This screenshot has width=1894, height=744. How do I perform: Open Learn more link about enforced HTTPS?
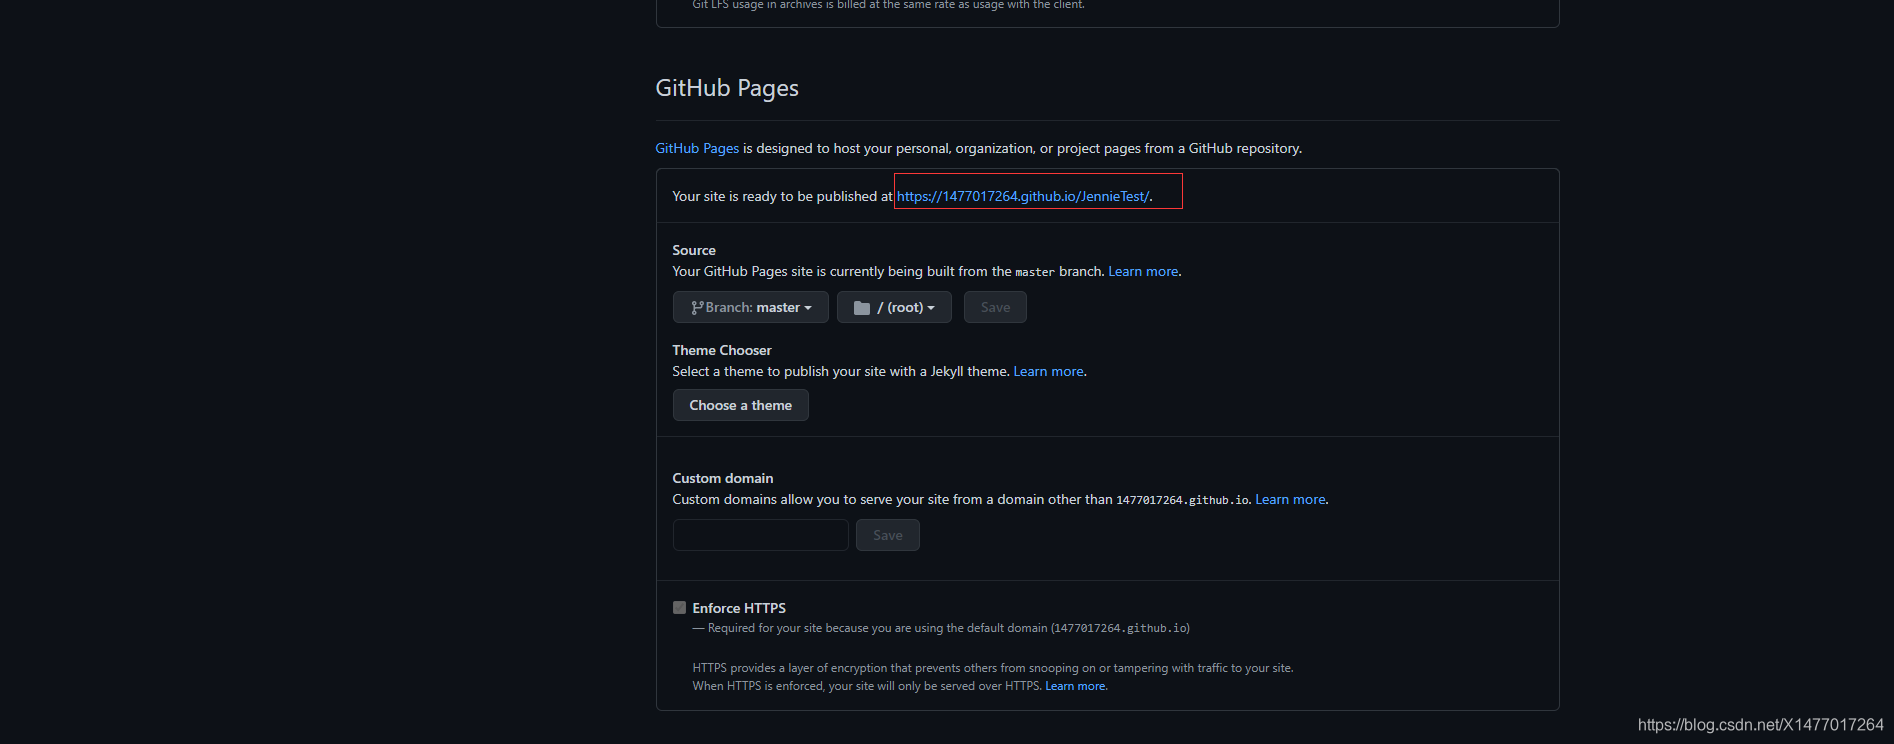click(1075, 686)
